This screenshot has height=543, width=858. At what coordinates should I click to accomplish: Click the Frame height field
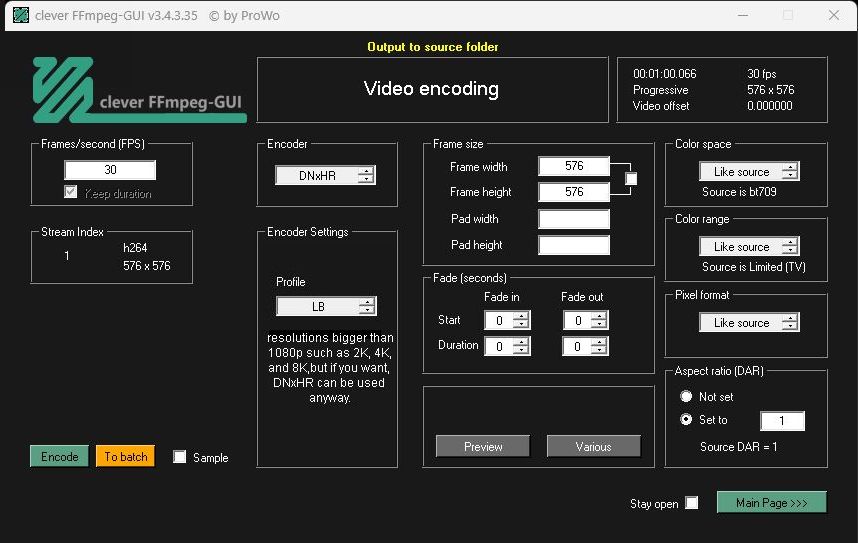[x=574, y=192]
